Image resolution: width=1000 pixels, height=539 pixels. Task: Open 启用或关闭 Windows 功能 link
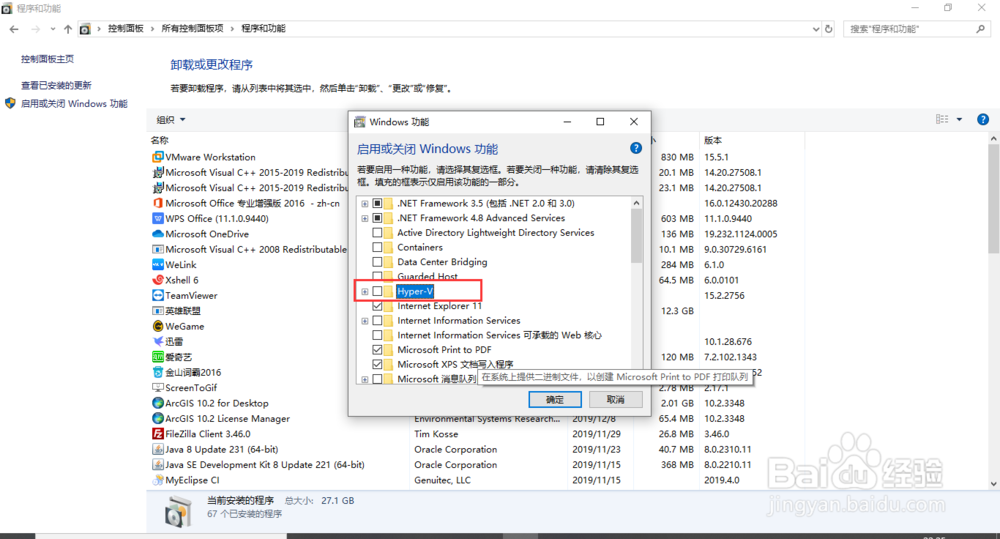pos(74,103)
